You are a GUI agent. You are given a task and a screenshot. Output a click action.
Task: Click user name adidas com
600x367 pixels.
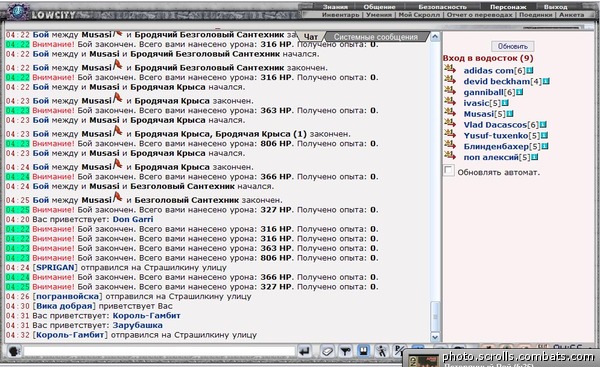point(489,71)
